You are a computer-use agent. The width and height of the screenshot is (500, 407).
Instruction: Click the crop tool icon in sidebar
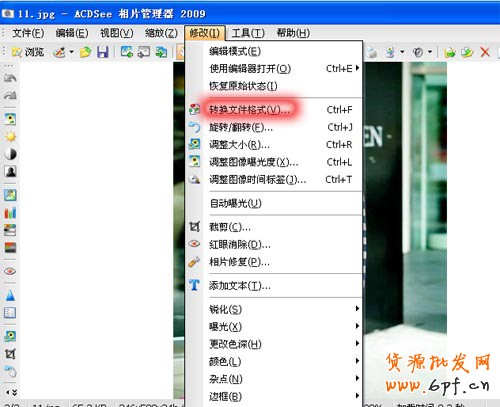[x=10, y=354]
